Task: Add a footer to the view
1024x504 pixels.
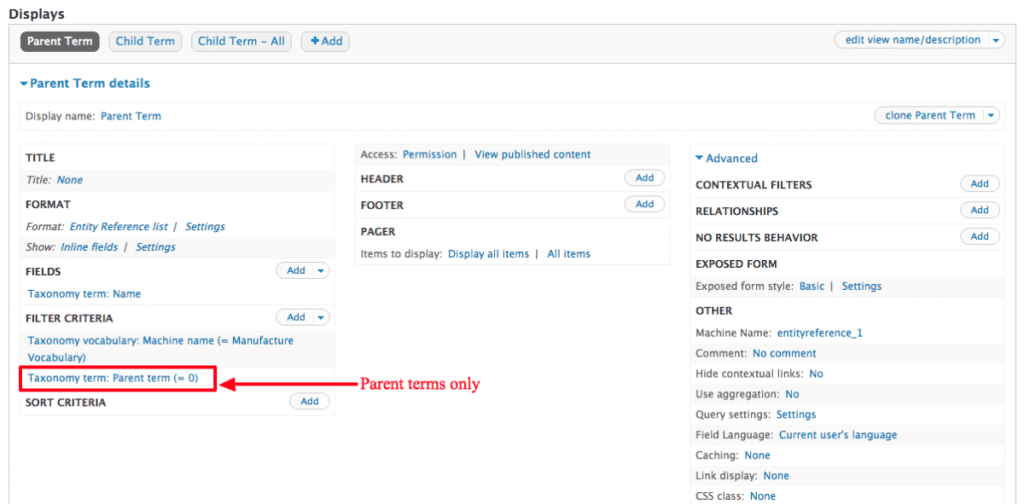Action: (644, 204)
